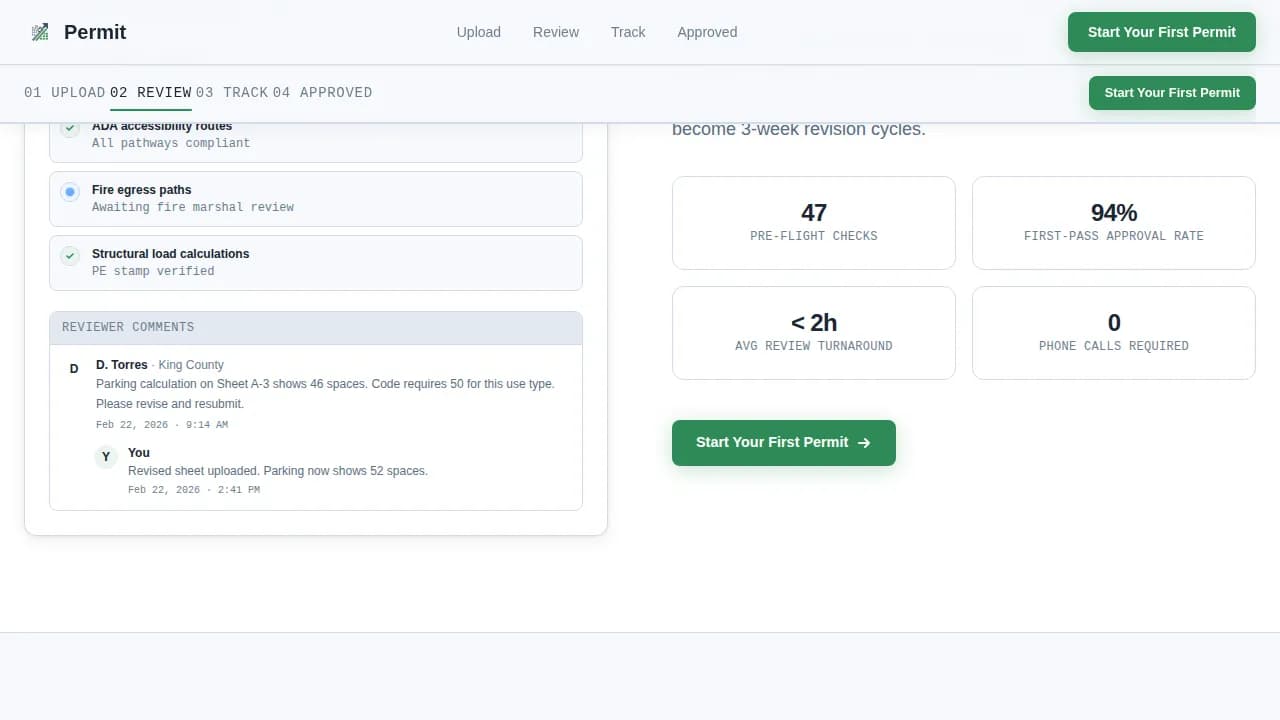Click D. Torres's circular avatar
Viewport: 1280px width, 720px height.
click(73, 368)
